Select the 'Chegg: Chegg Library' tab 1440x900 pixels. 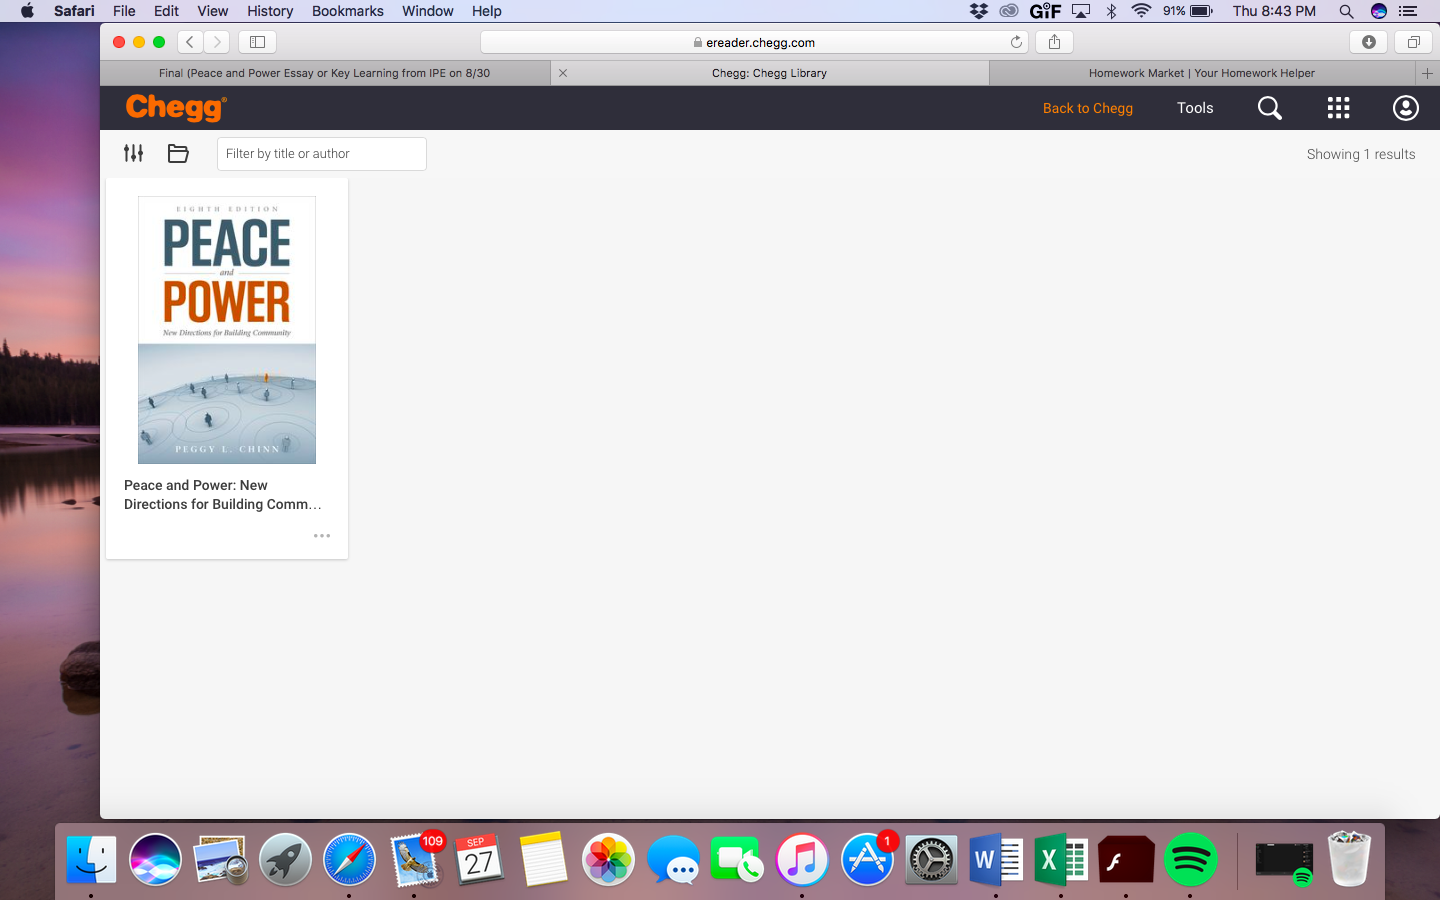click(x=769, y=73)
